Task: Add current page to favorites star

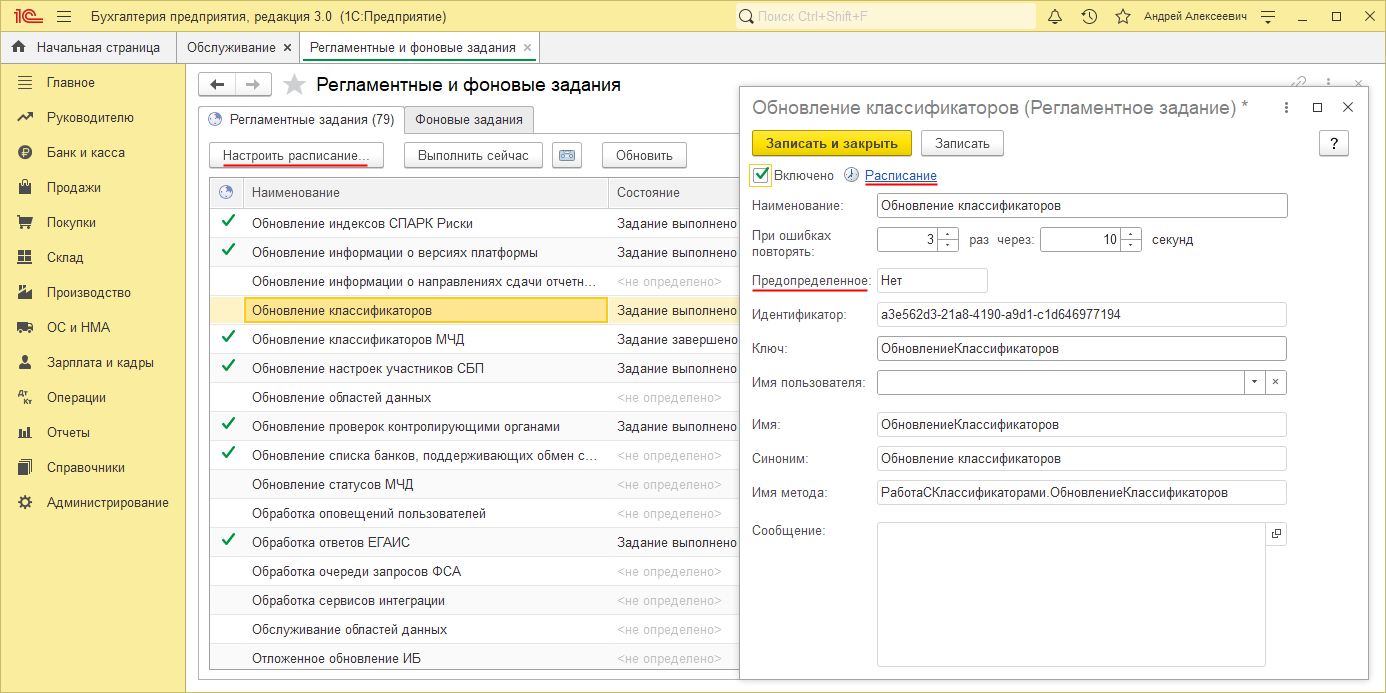Action: [294, 85]
